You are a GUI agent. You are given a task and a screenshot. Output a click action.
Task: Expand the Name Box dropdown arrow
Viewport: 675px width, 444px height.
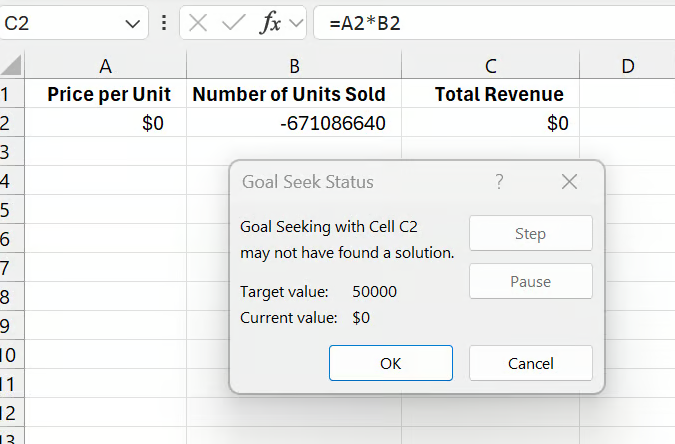[132, 23]
